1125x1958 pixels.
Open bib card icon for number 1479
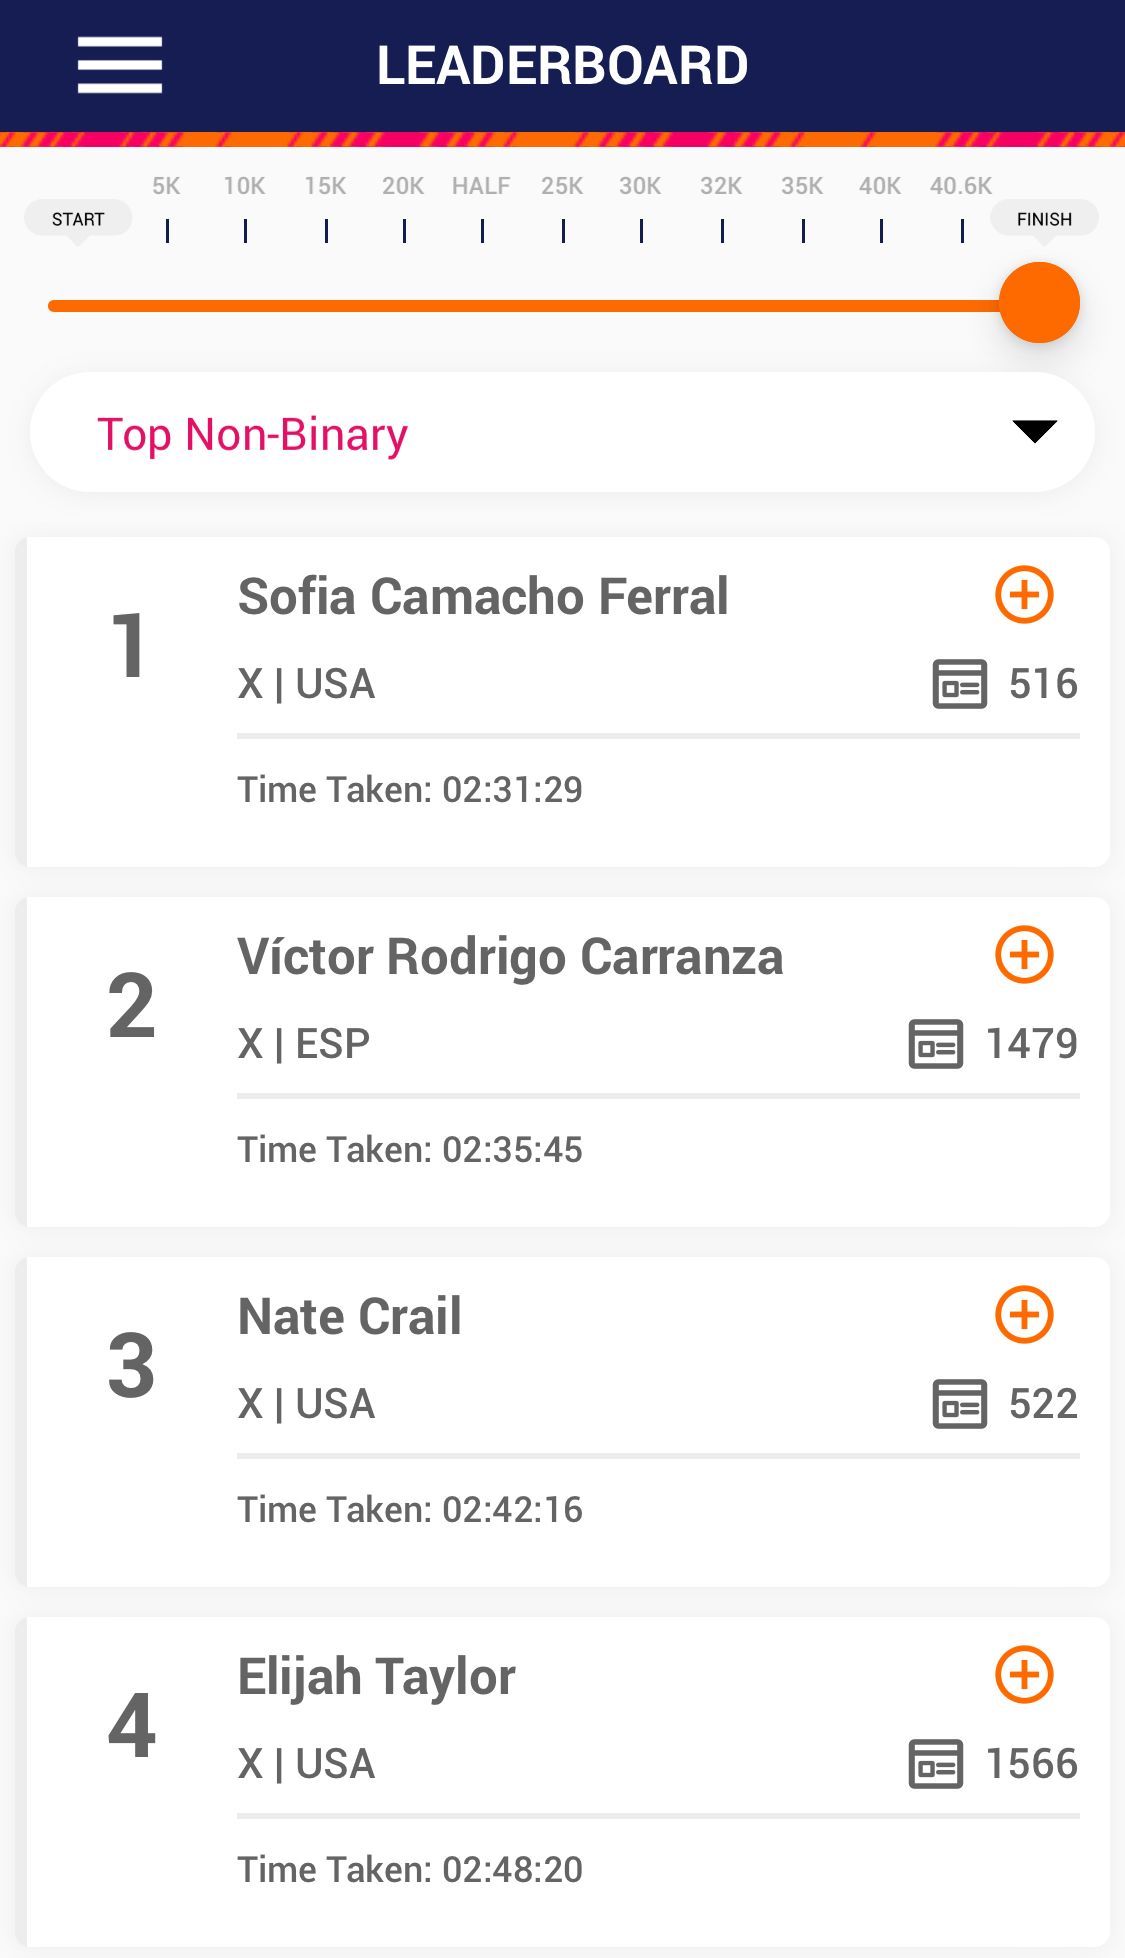tap(935, 1044)
